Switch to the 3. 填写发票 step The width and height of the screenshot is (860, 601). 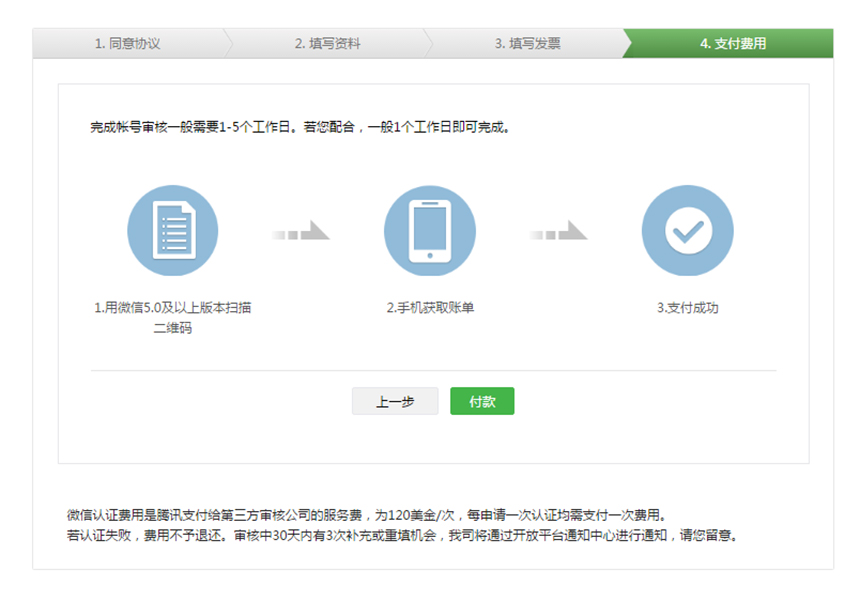pos(527,44)
